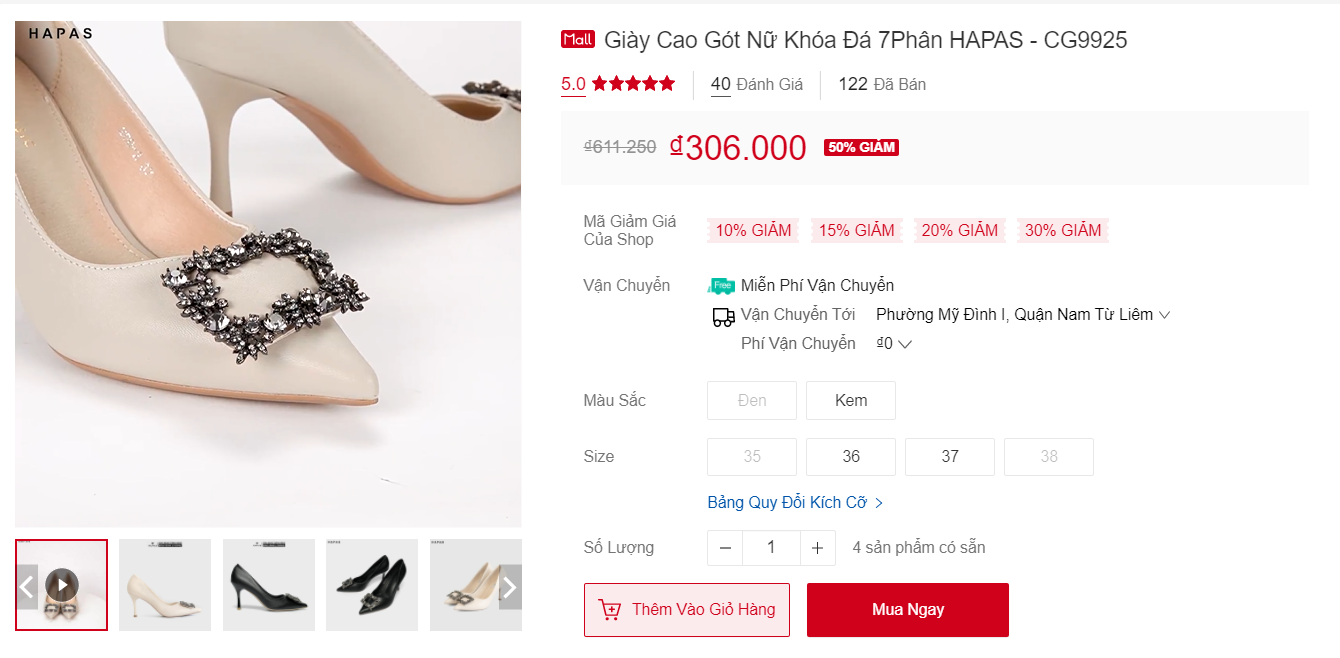Screen dimensions: 1340x658
Task: Click the free shipping truck icon
Action: [x=721, y=286]
